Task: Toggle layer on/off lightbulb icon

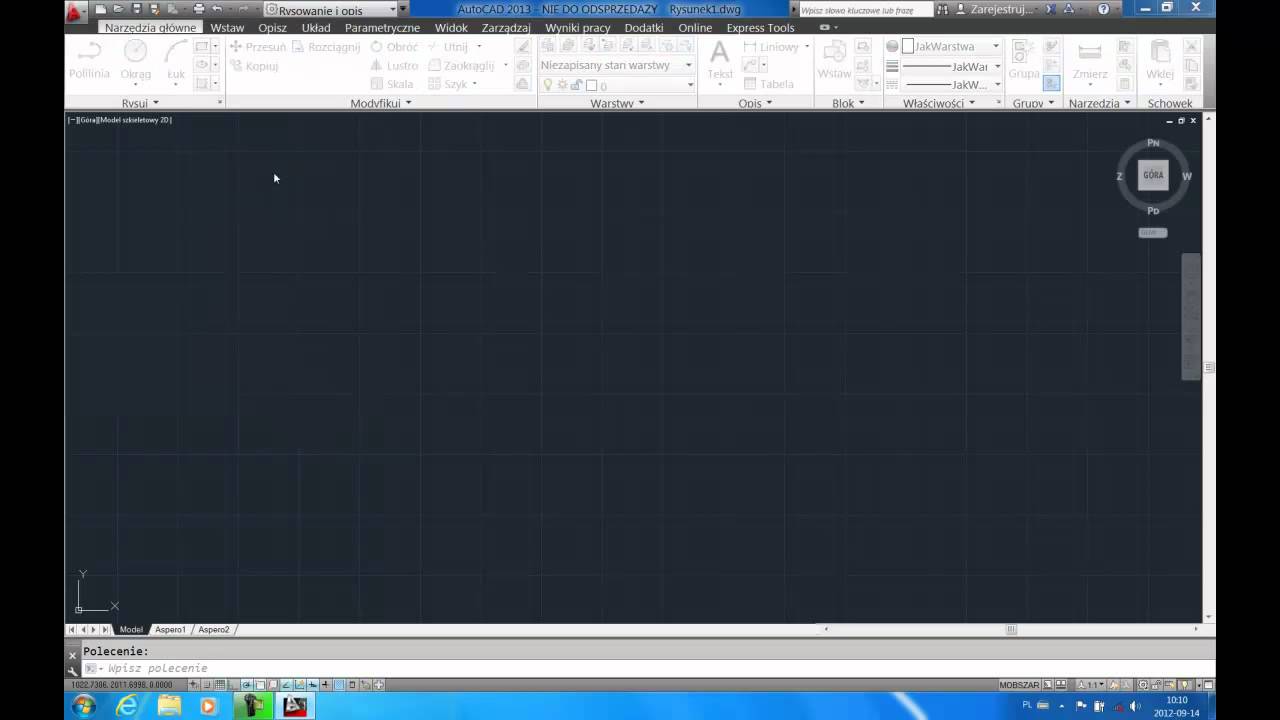Action: (x=547, y=85)
